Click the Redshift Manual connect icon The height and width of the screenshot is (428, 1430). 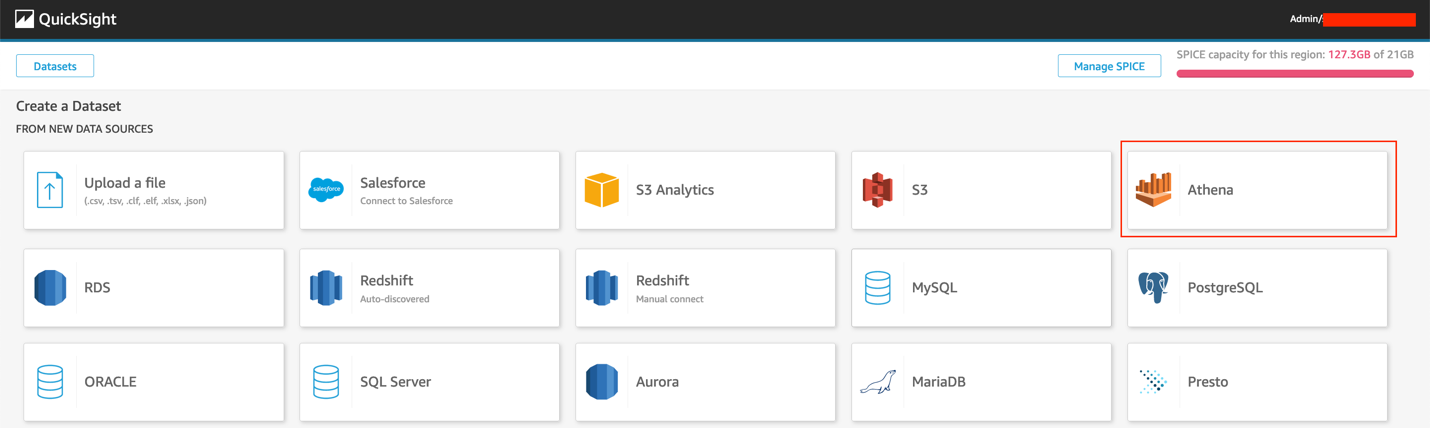(602, 288)
